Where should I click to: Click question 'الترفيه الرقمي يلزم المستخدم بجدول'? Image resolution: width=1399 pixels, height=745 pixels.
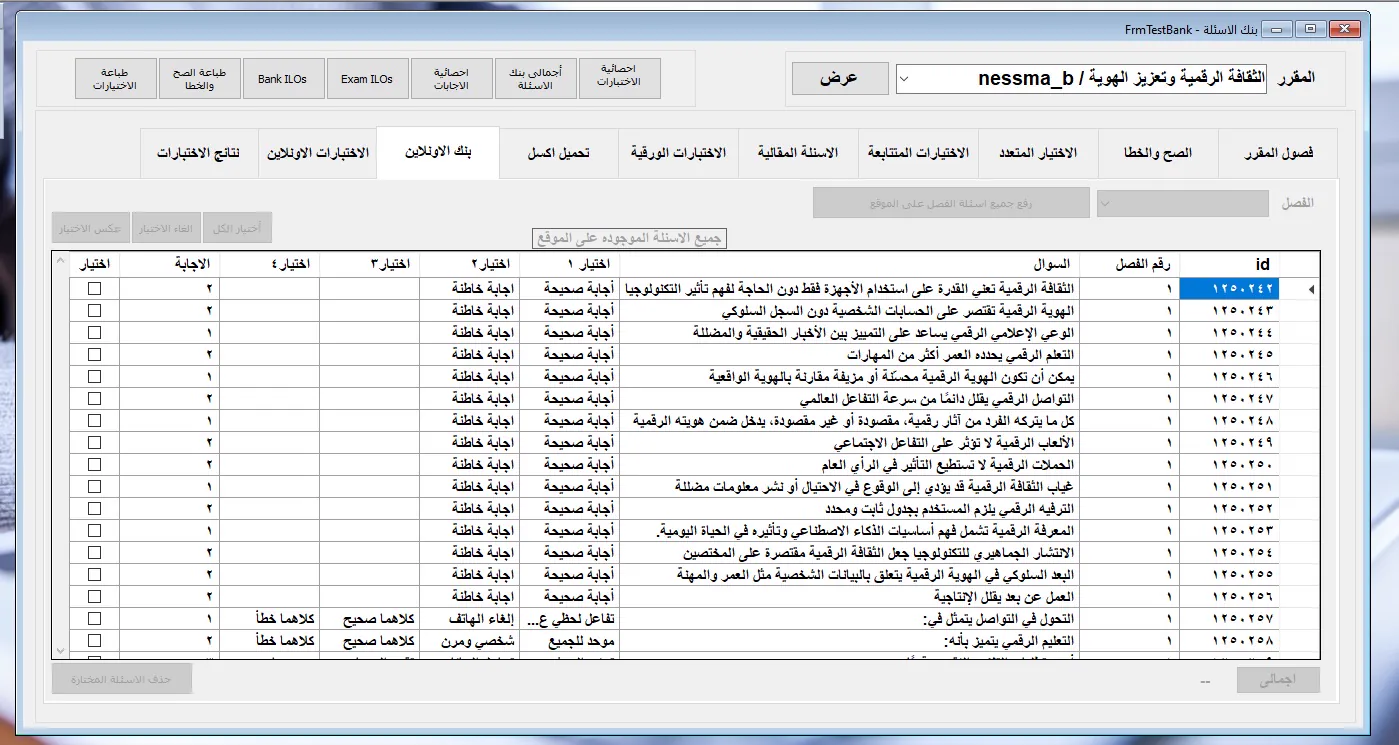click(x=850, y=509)
